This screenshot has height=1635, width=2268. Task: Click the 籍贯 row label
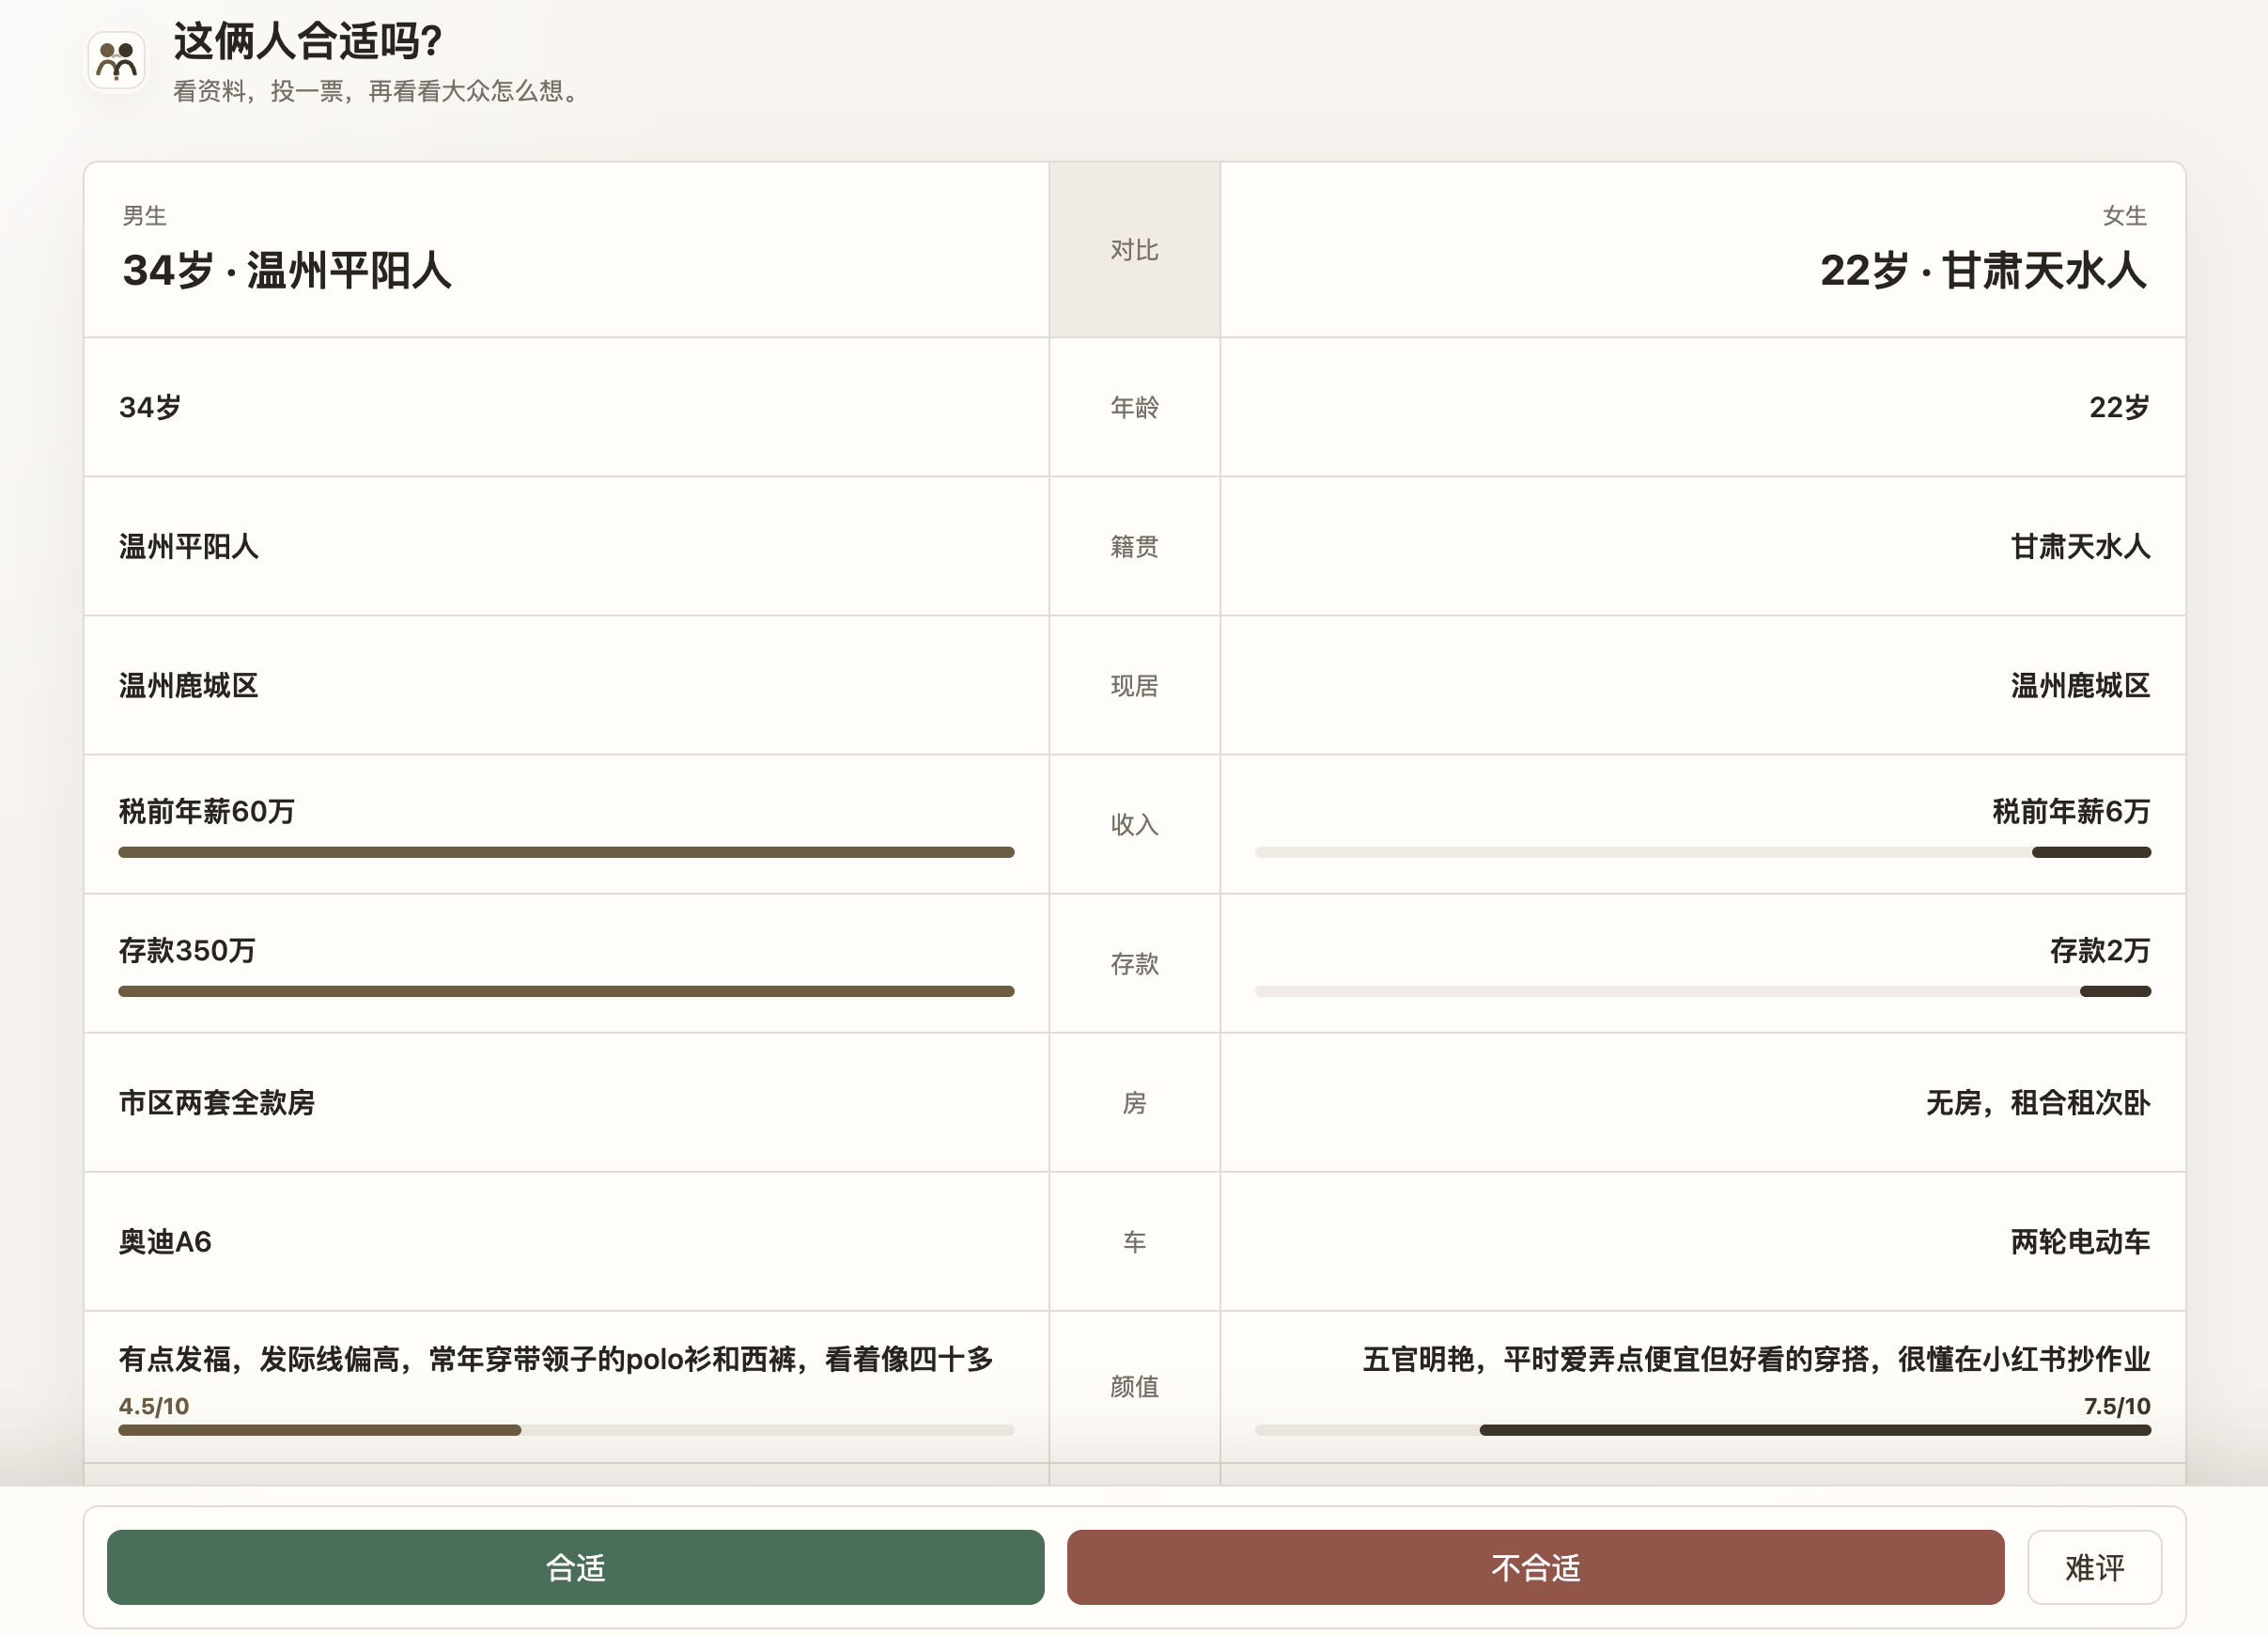pos(1134,546)
